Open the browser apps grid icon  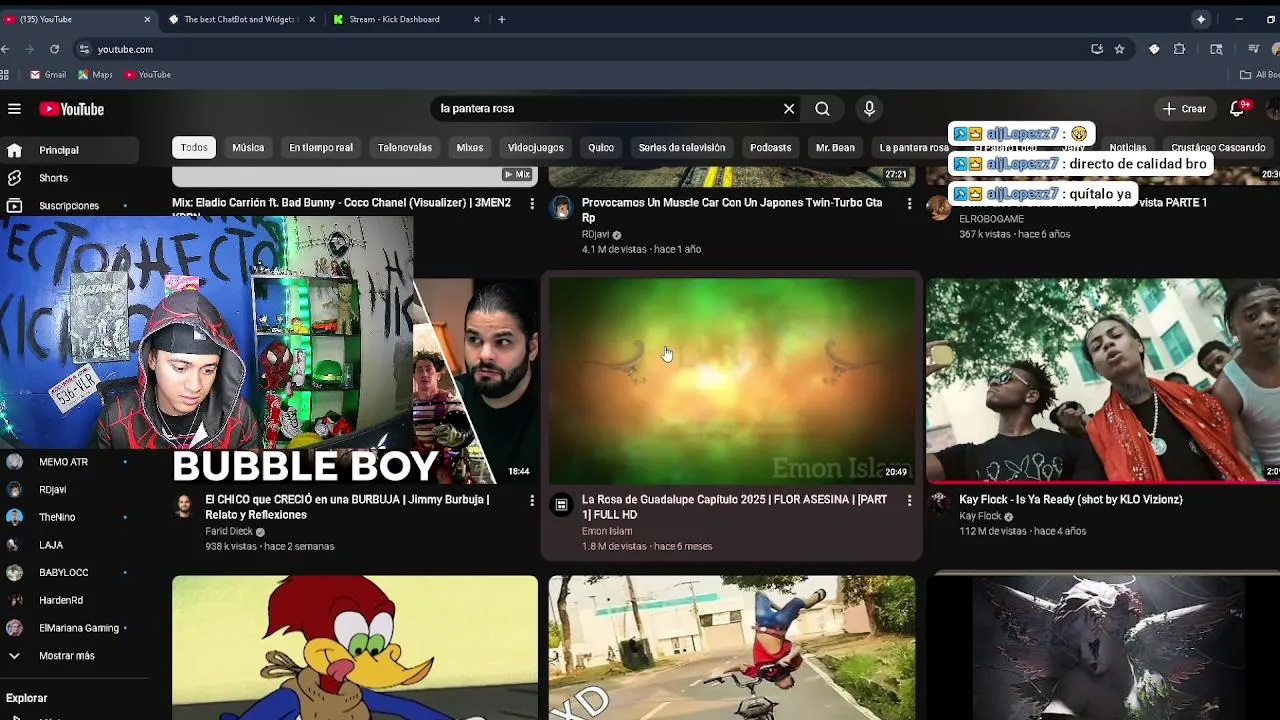pos(5,74)
